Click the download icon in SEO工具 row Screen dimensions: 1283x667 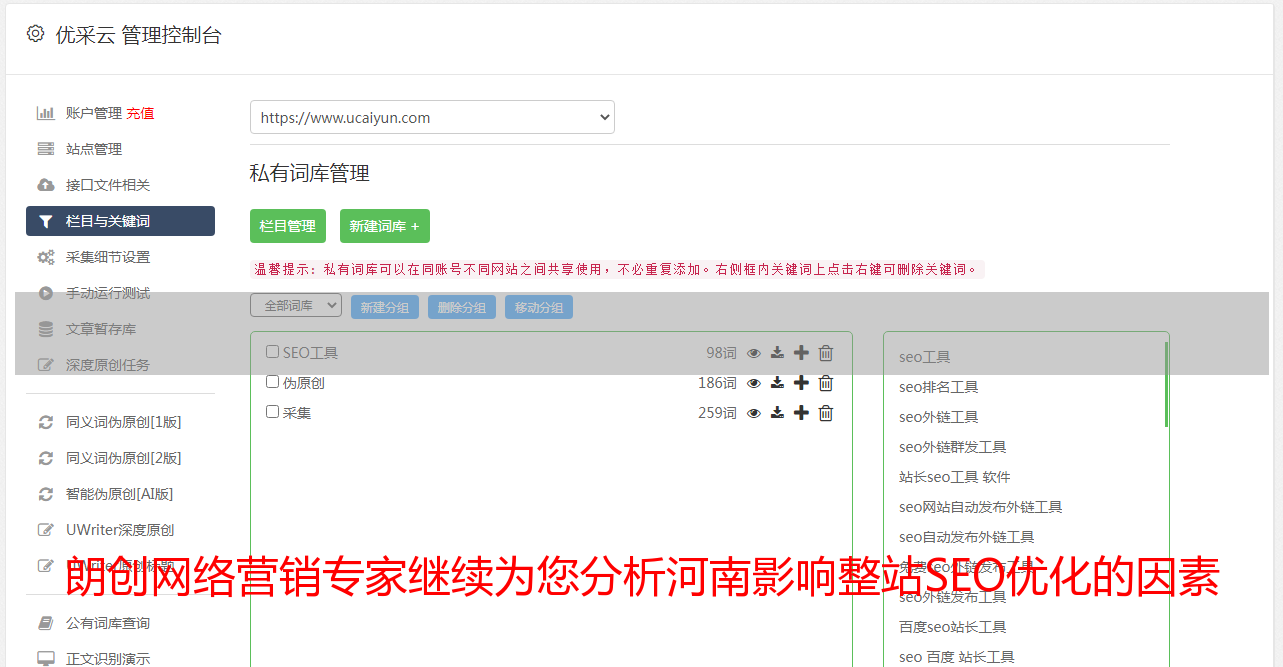[x=777, y=353]
